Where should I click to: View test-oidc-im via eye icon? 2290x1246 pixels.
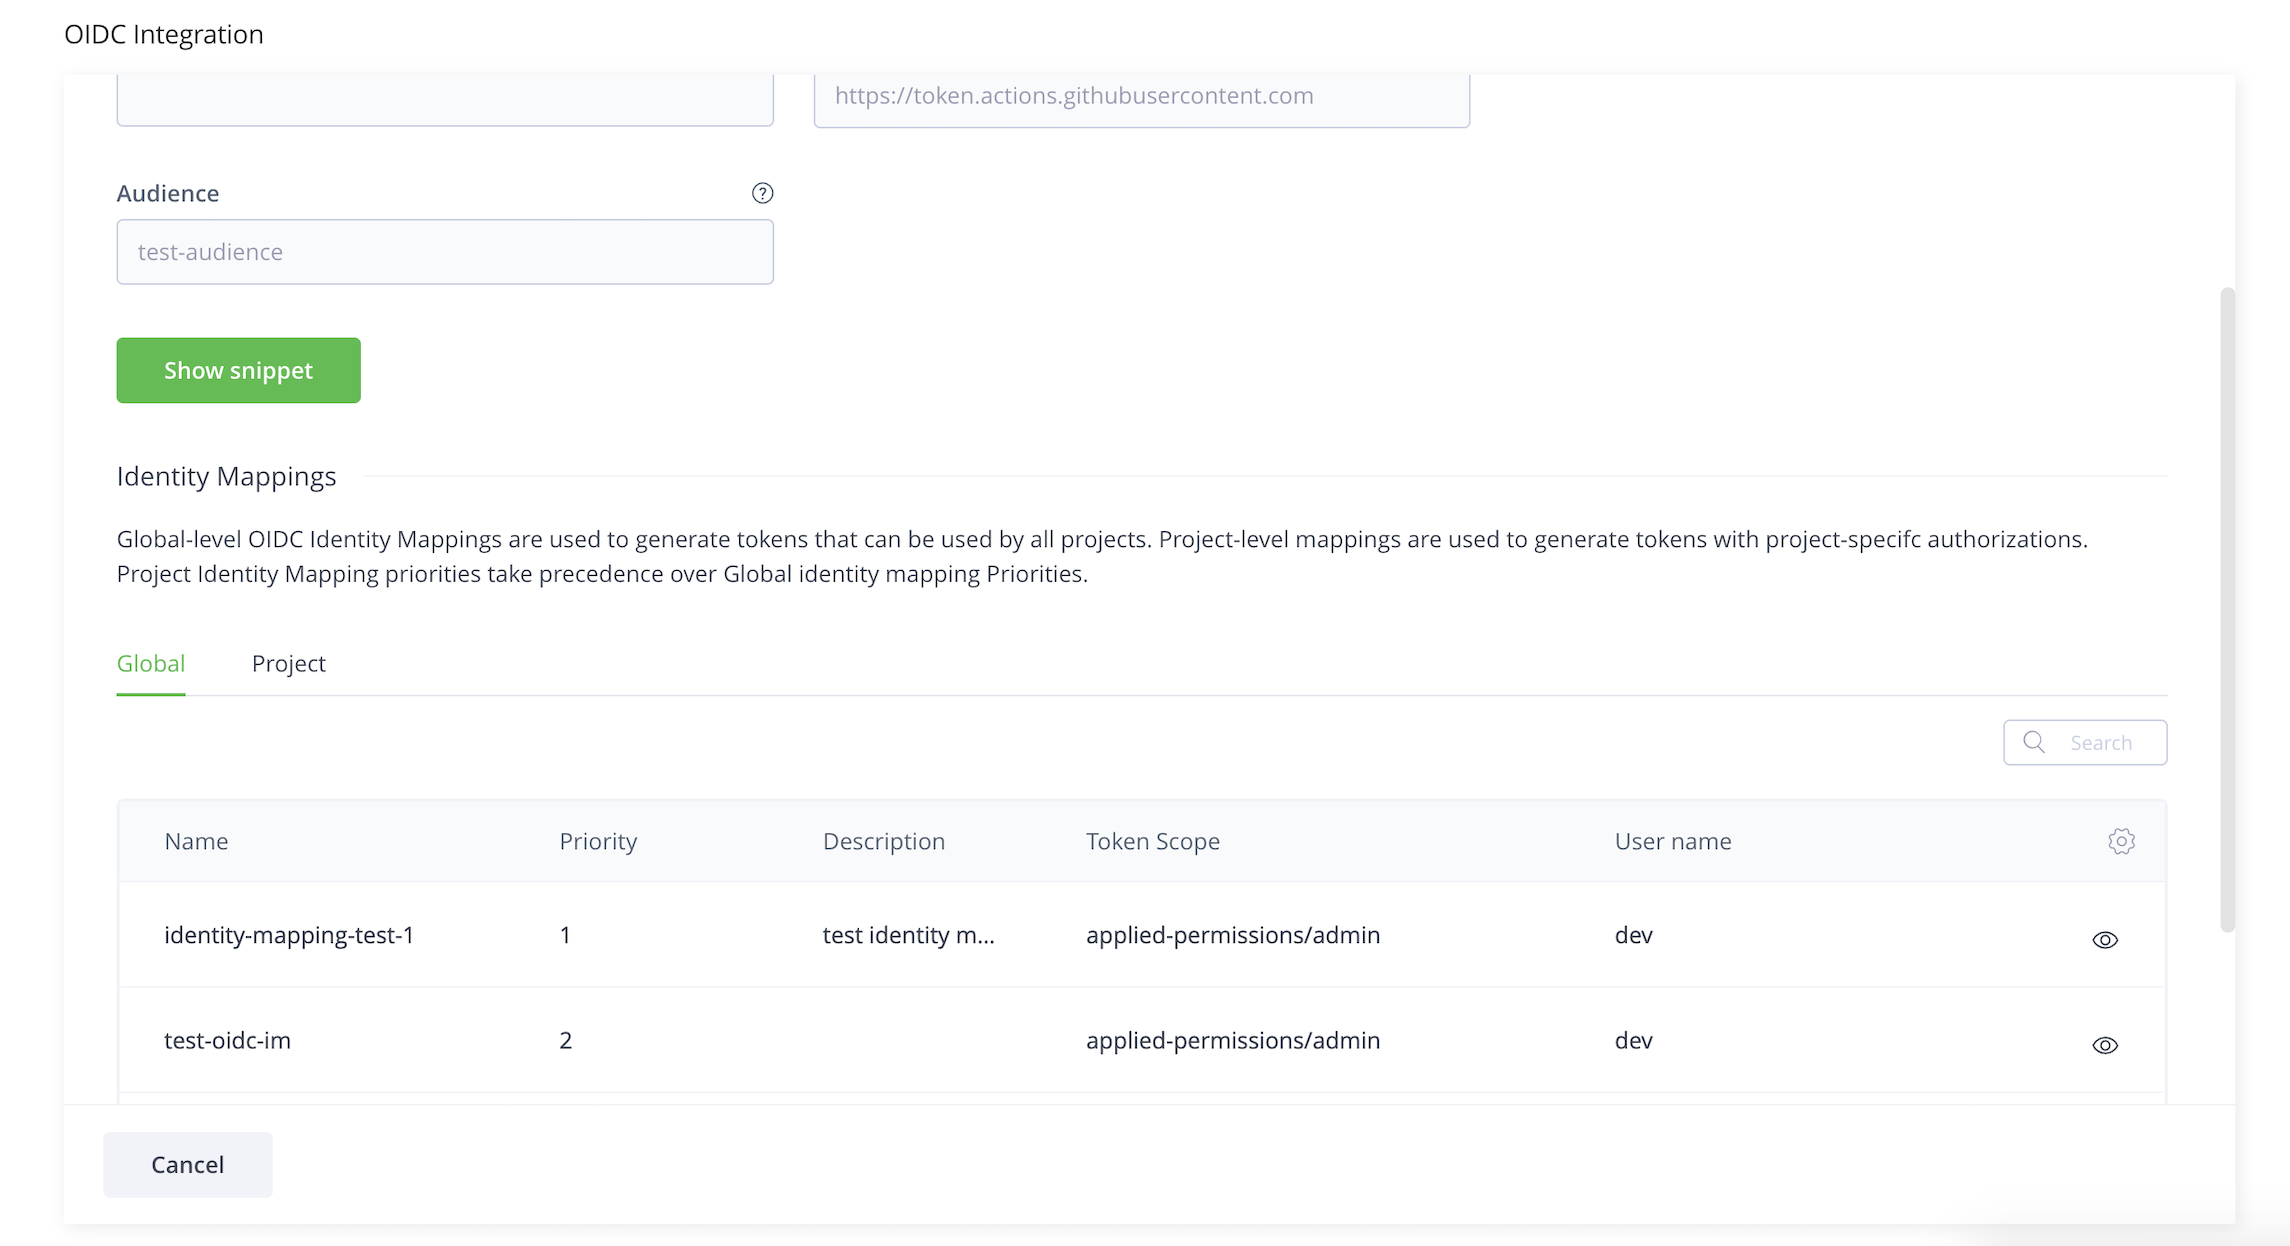[2104, 1044]
